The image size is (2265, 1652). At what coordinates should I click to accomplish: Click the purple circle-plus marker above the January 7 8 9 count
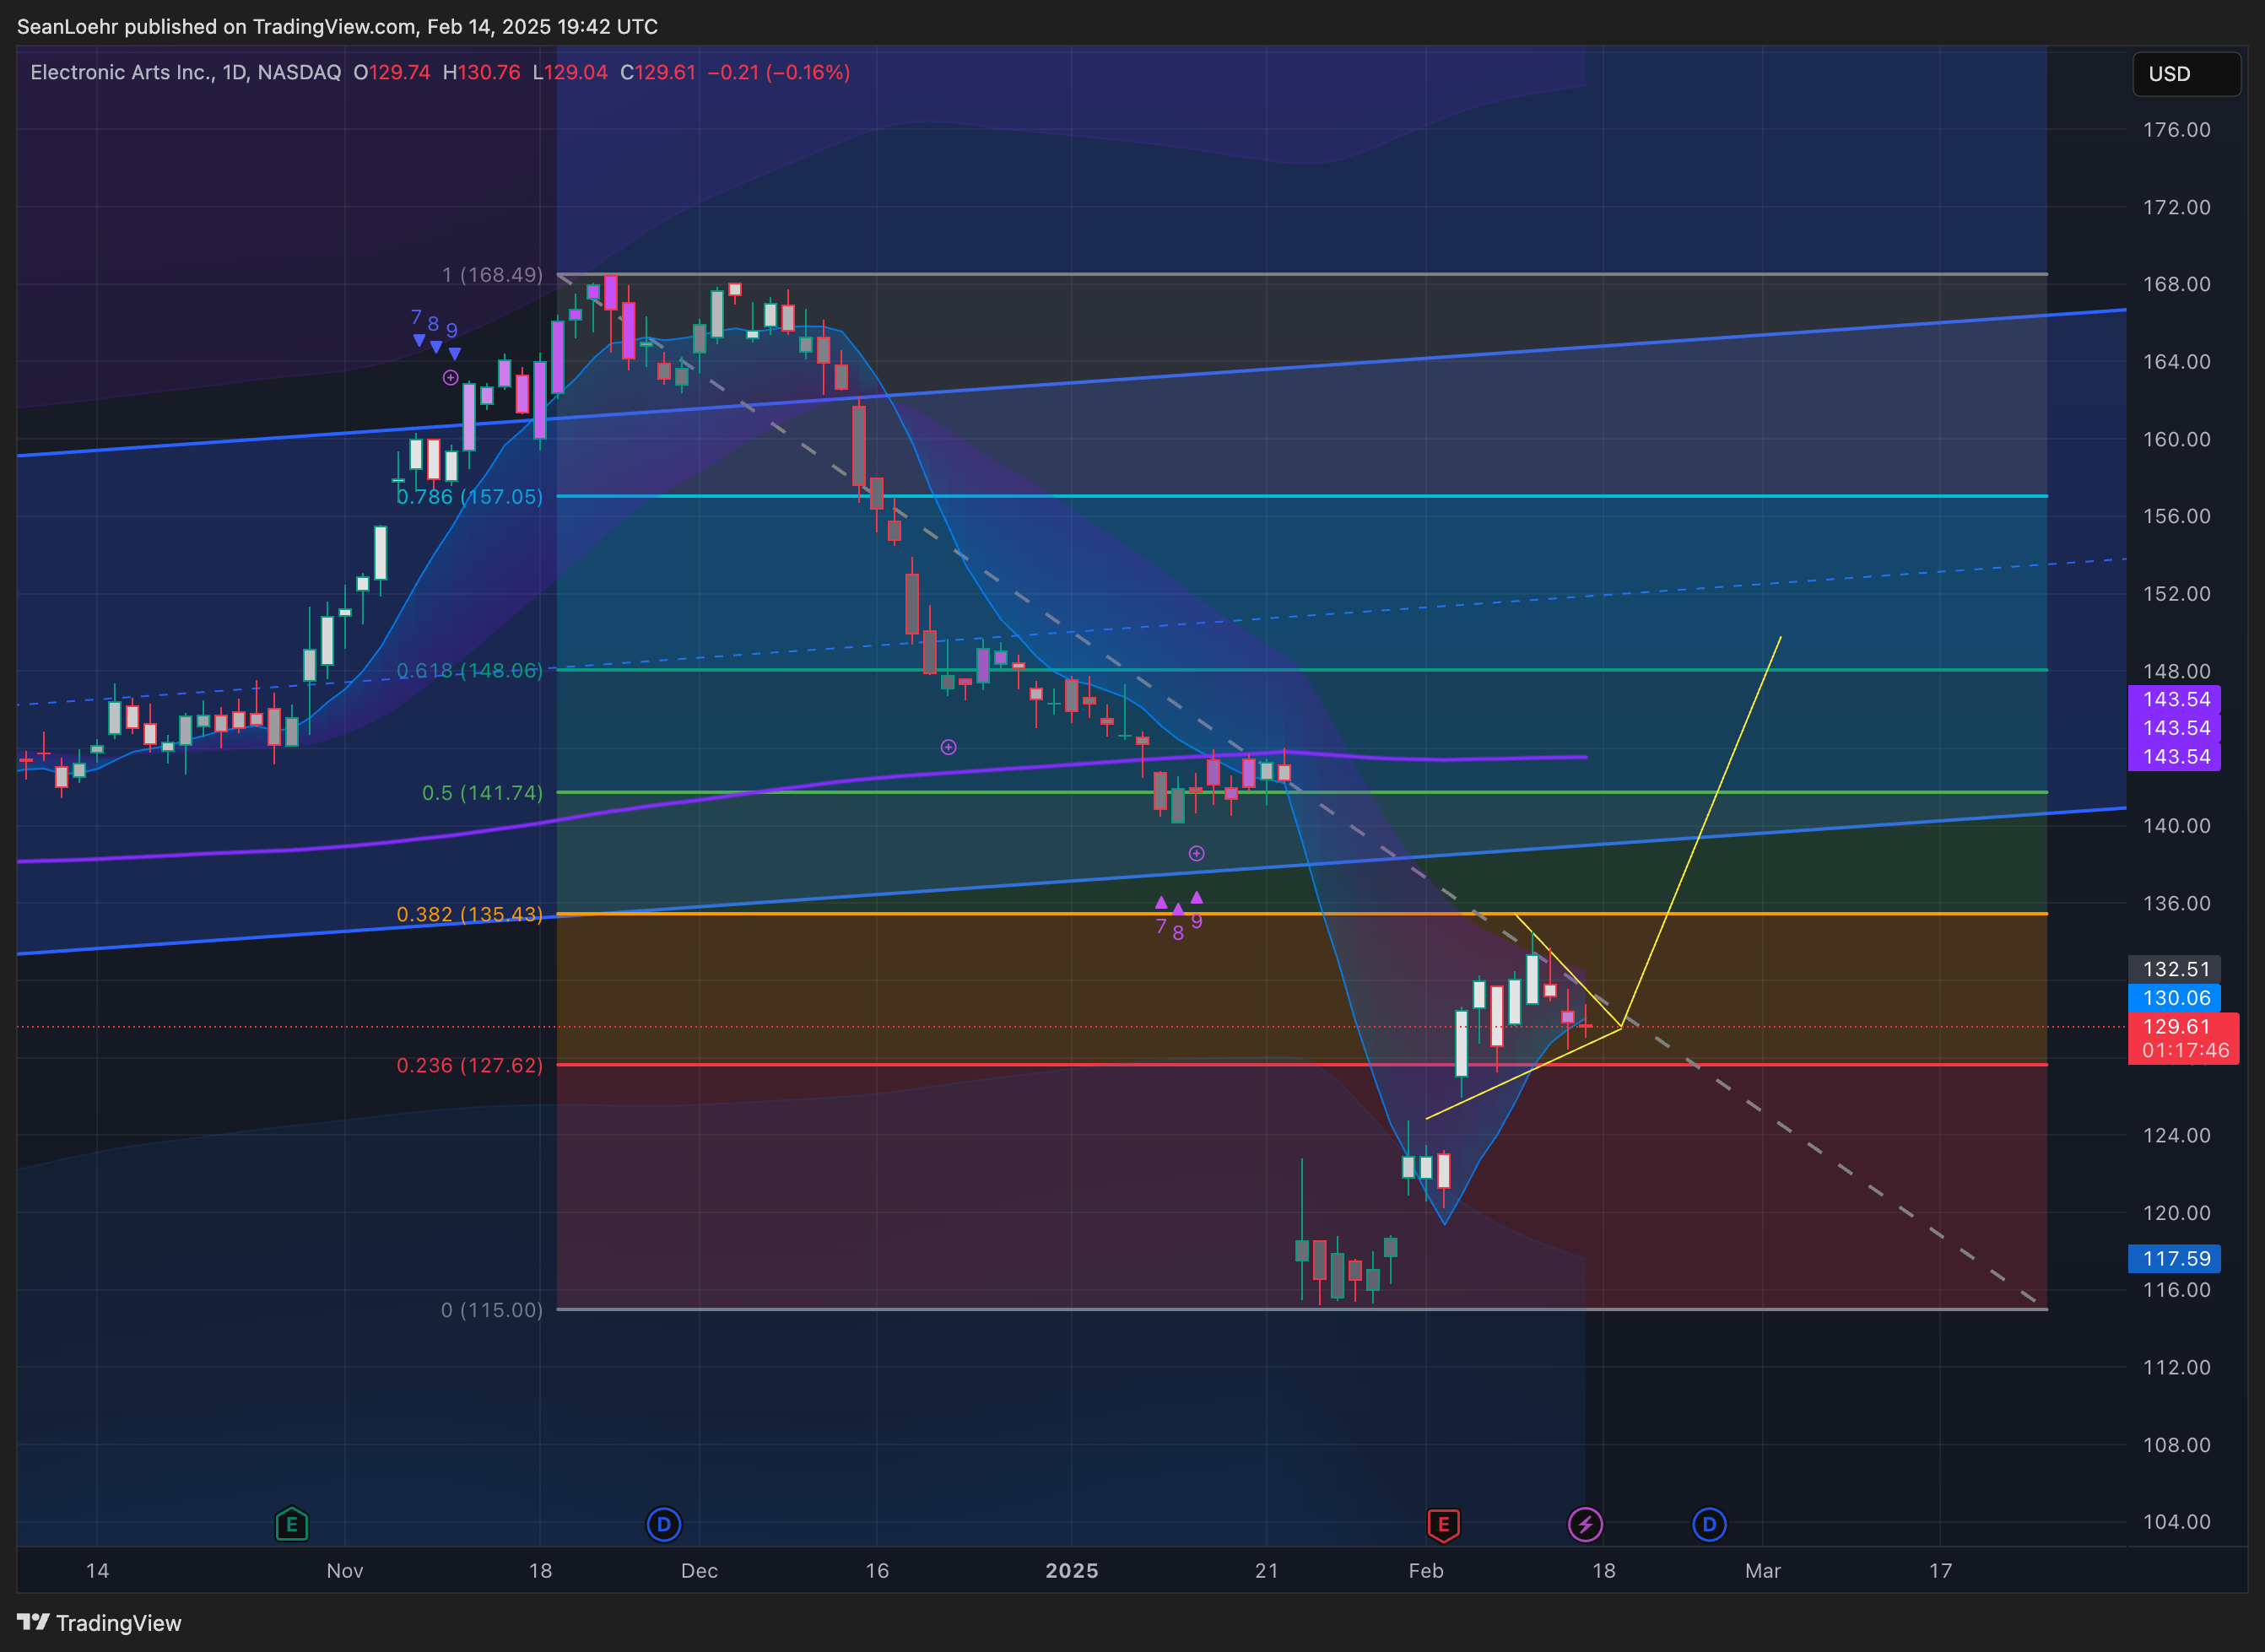[1196, 853]
